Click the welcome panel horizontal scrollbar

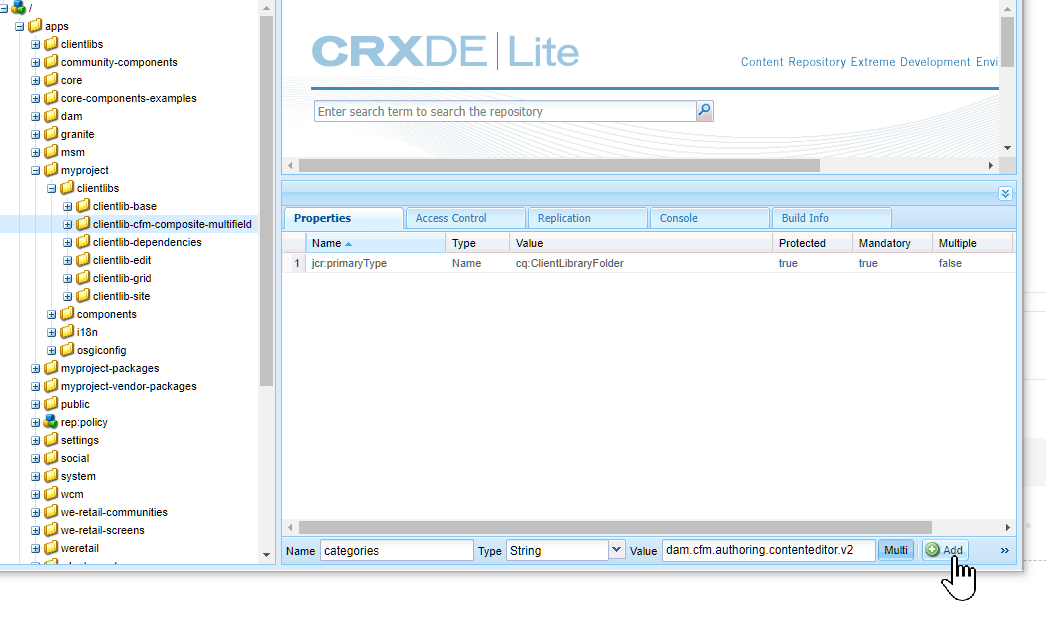[x=559, y=165]
